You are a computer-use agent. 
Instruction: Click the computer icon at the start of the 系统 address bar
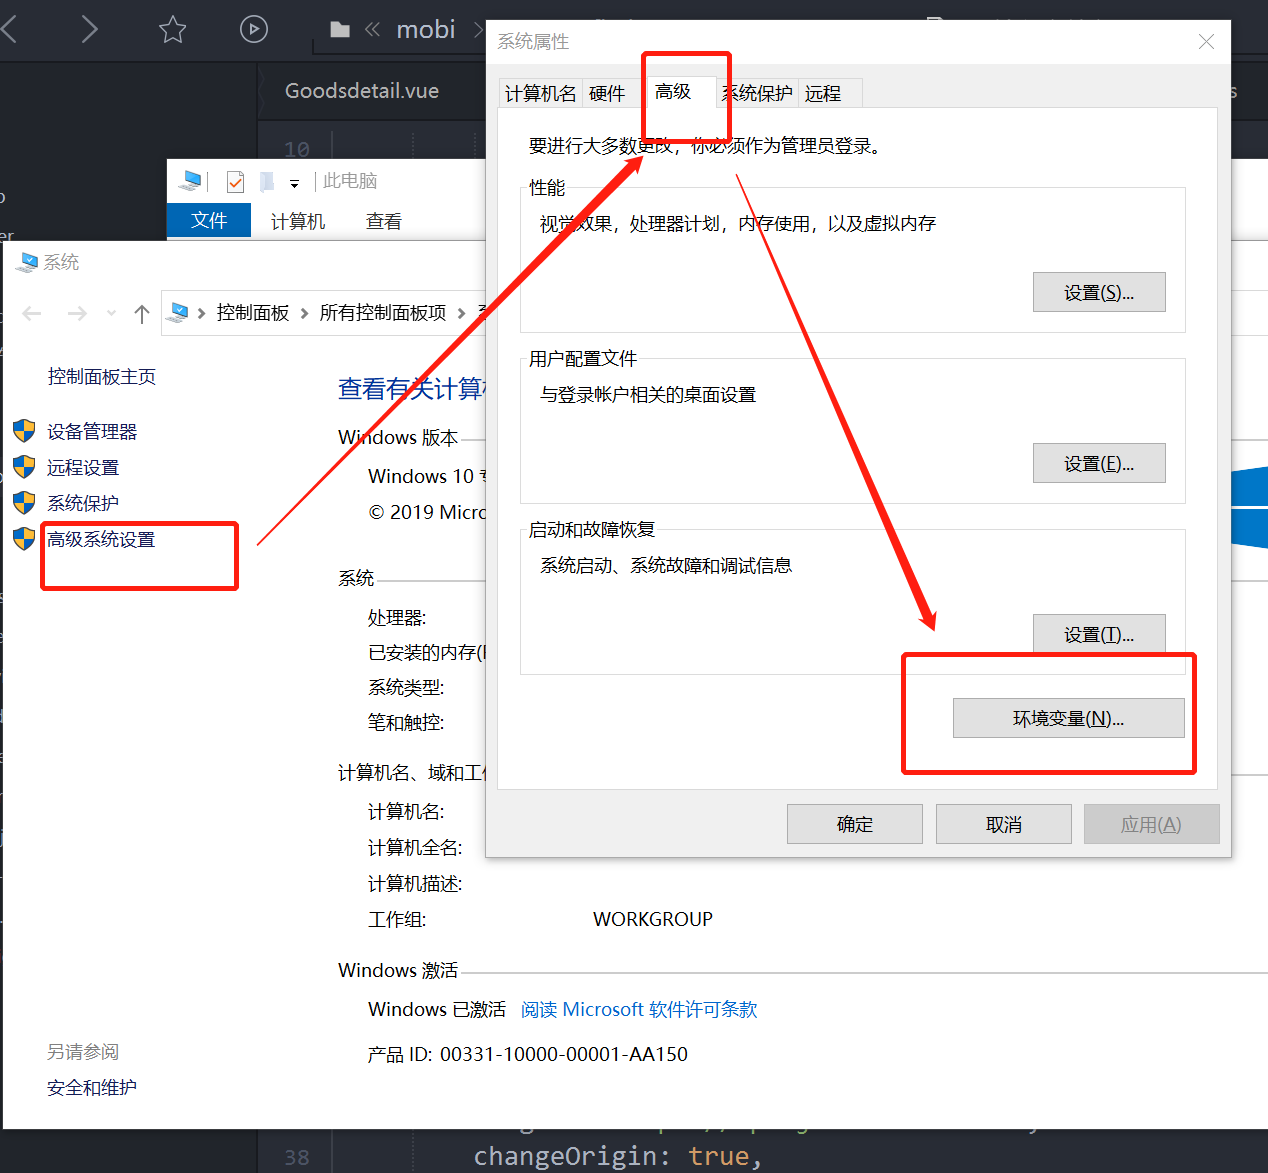click(x=176, y=312)
